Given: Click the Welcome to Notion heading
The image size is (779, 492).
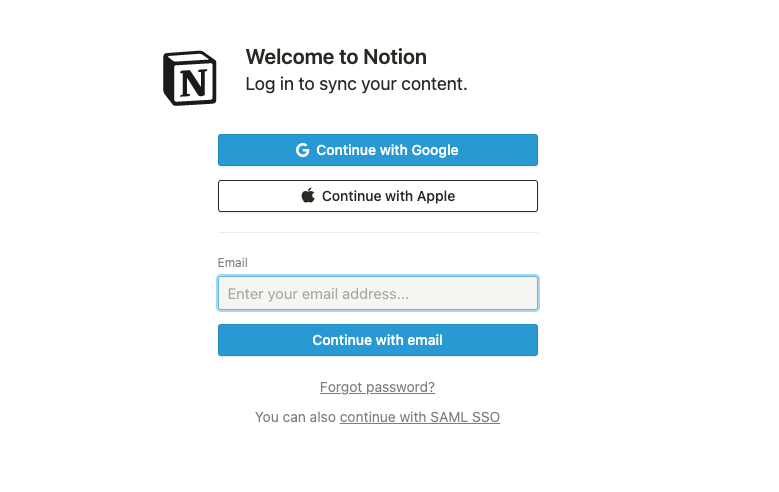Looking at the screenshot, I should 336,57.
